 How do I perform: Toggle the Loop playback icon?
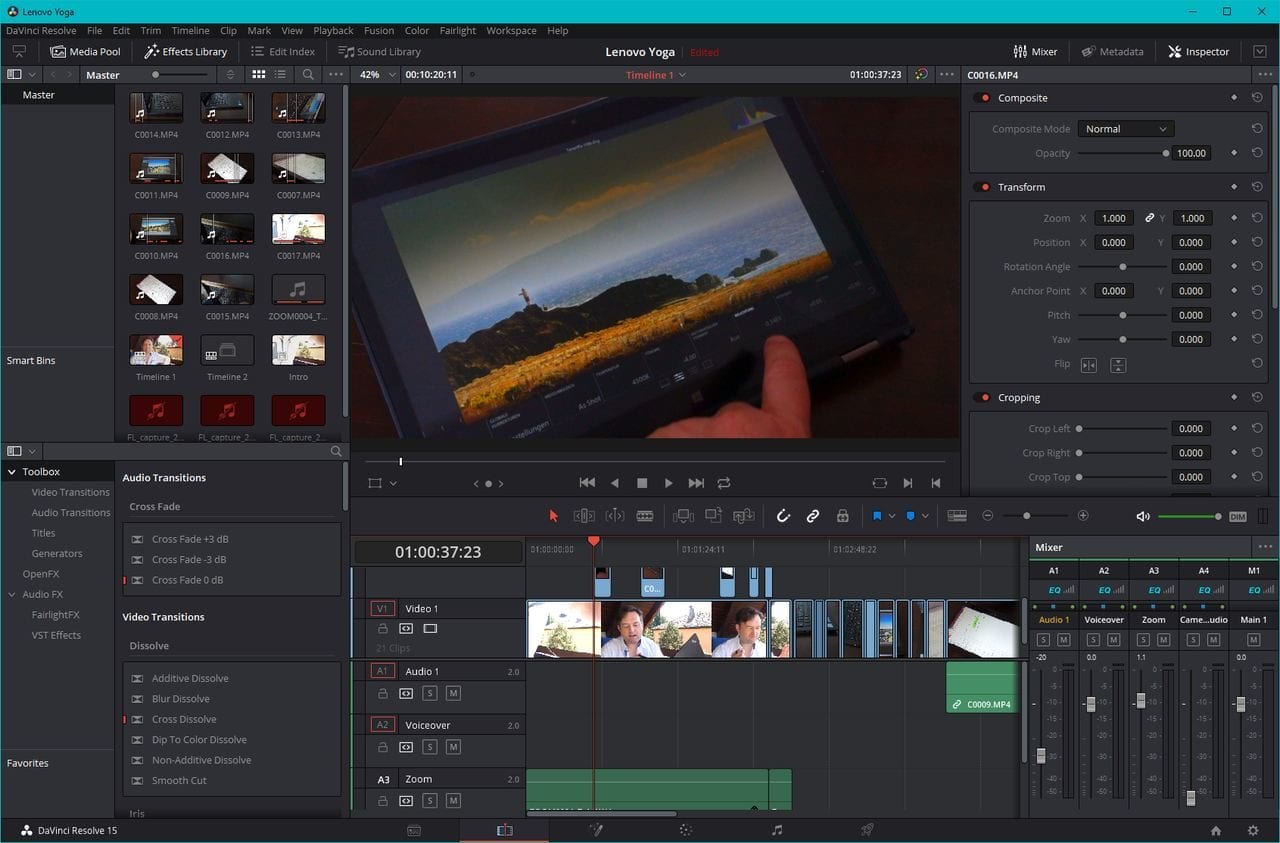724,483
